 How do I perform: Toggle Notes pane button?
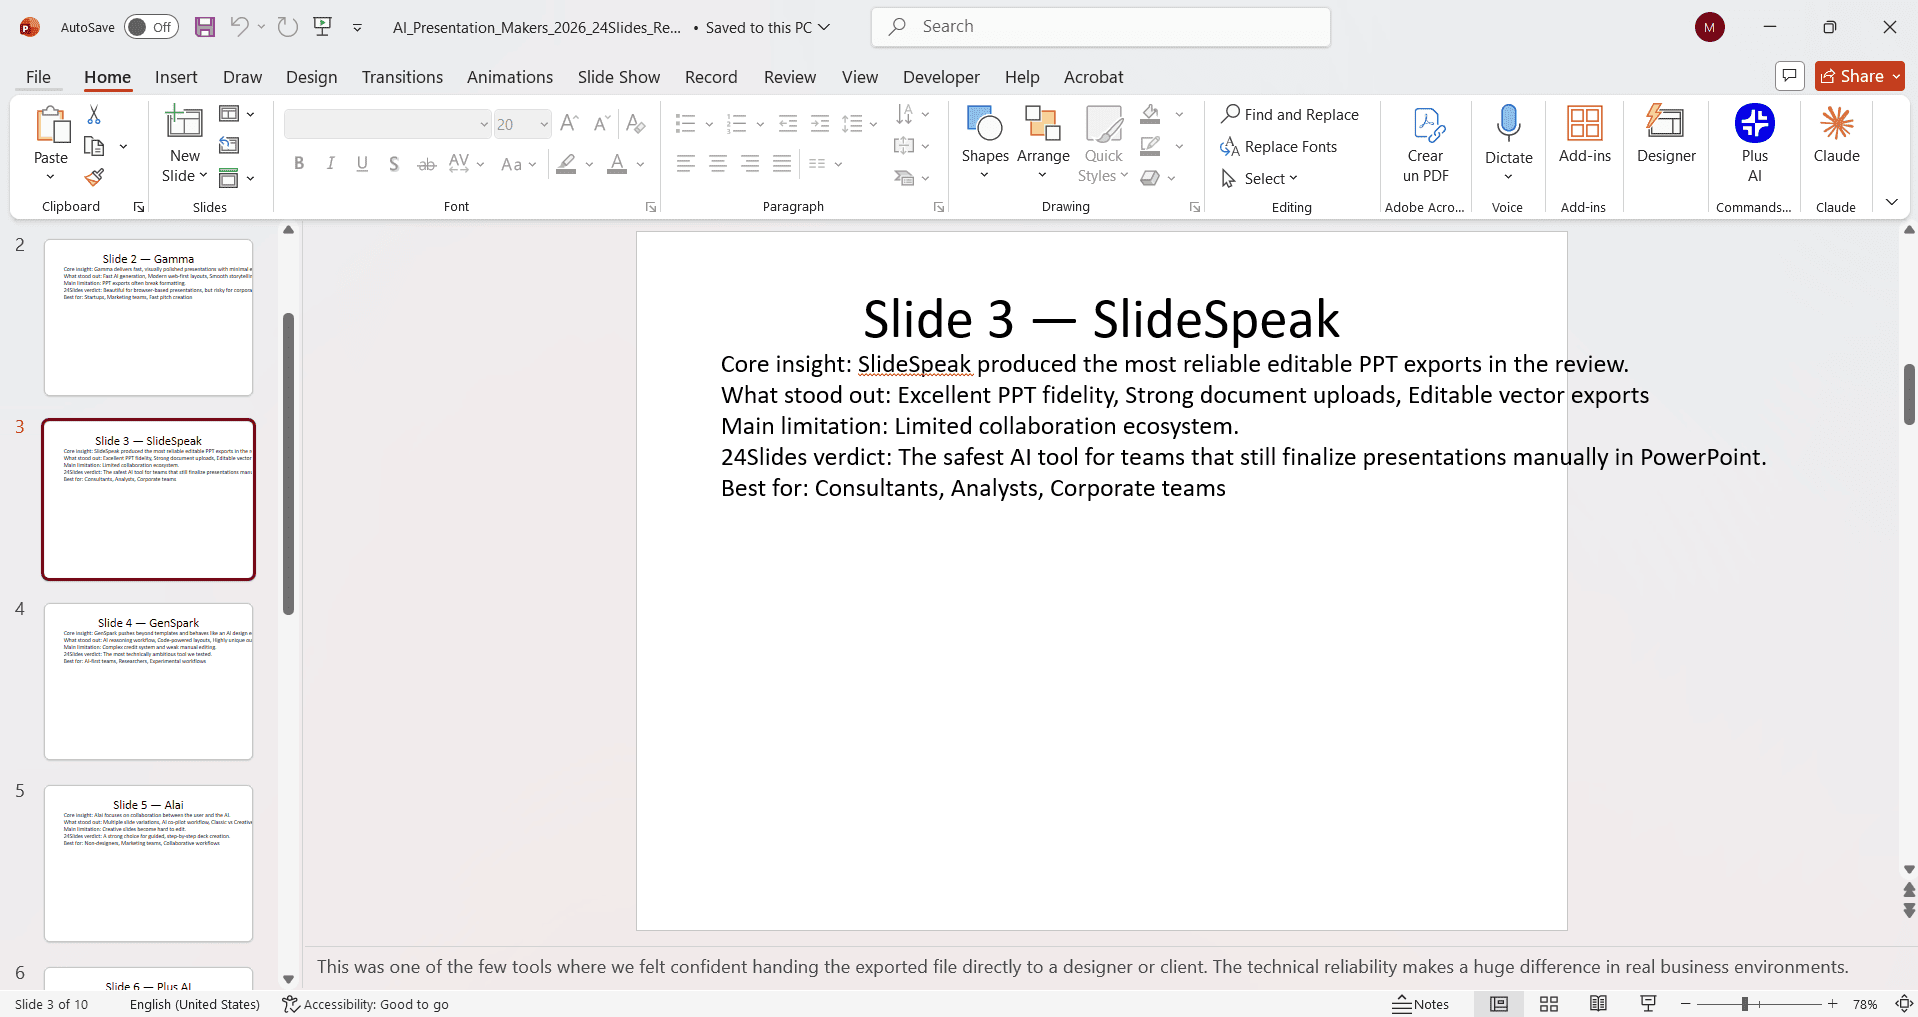coord(1421,1004)
